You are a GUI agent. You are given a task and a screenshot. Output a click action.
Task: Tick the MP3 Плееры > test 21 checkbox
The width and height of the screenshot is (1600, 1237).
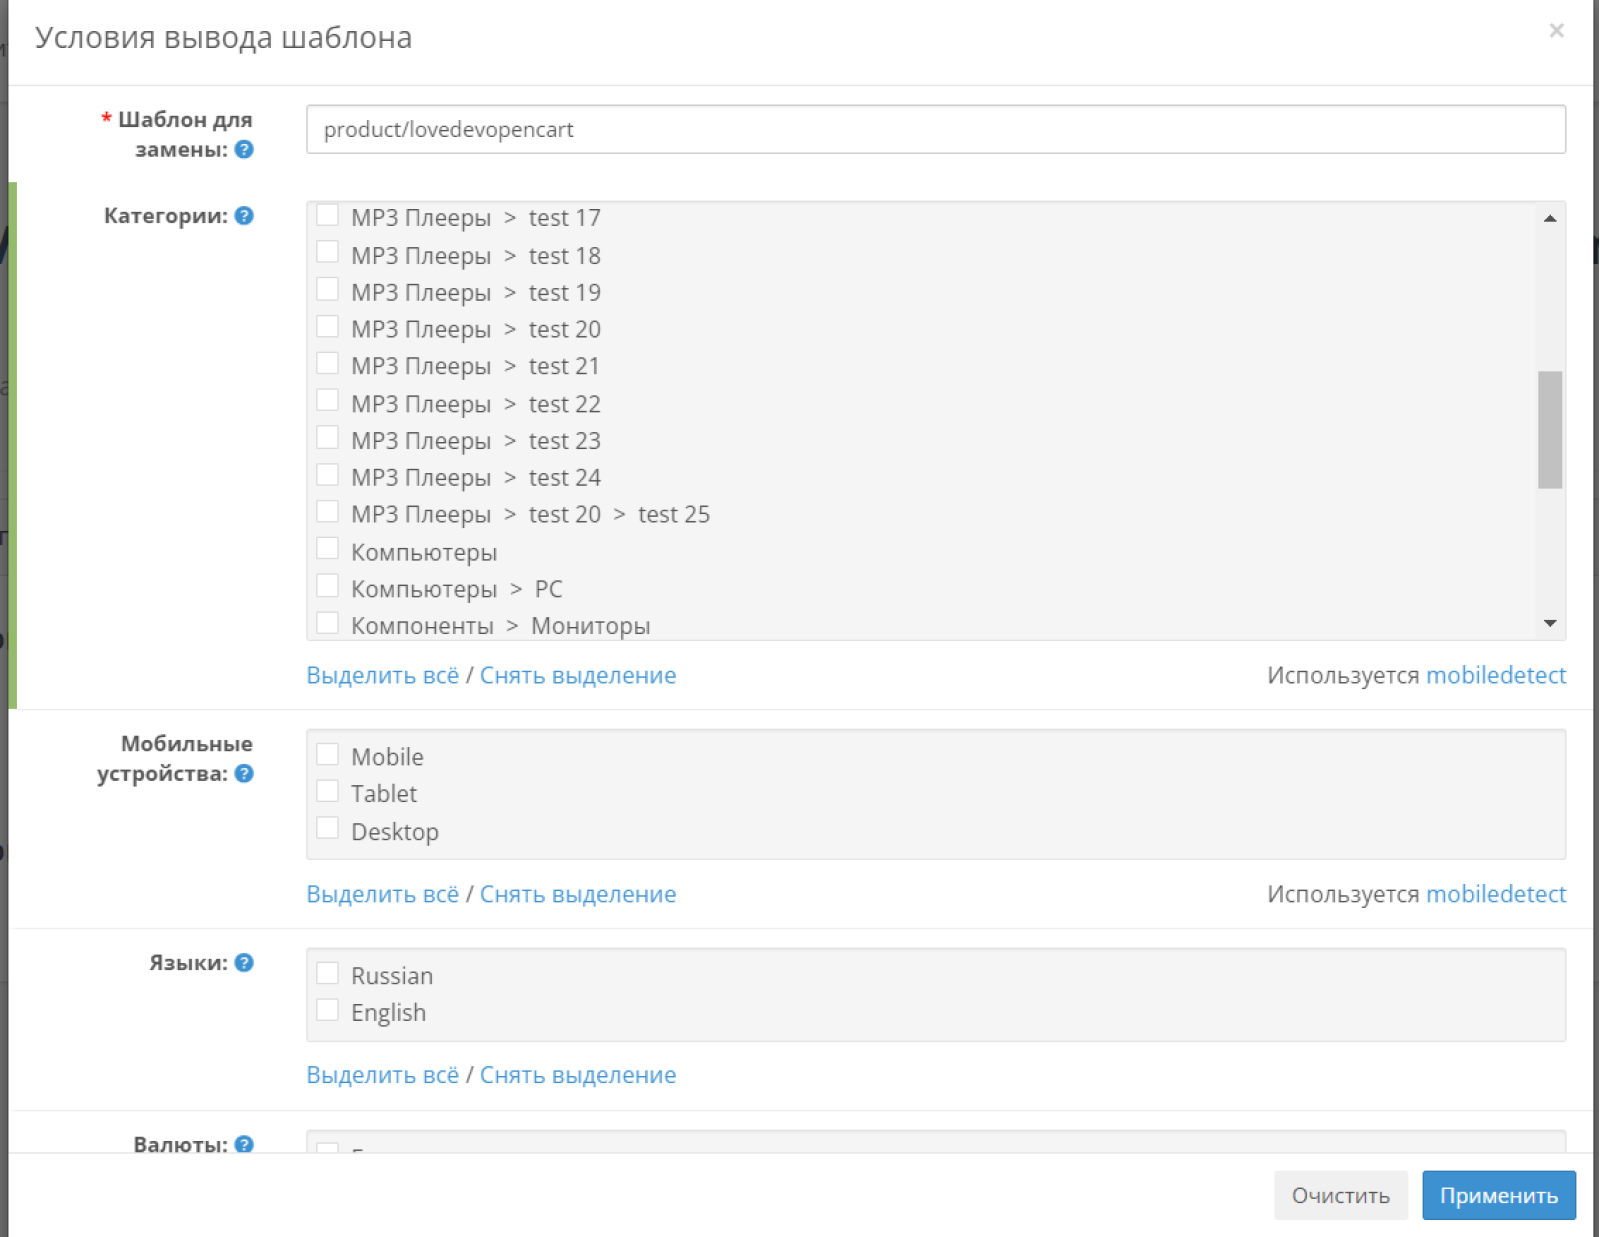click(327, 363)
